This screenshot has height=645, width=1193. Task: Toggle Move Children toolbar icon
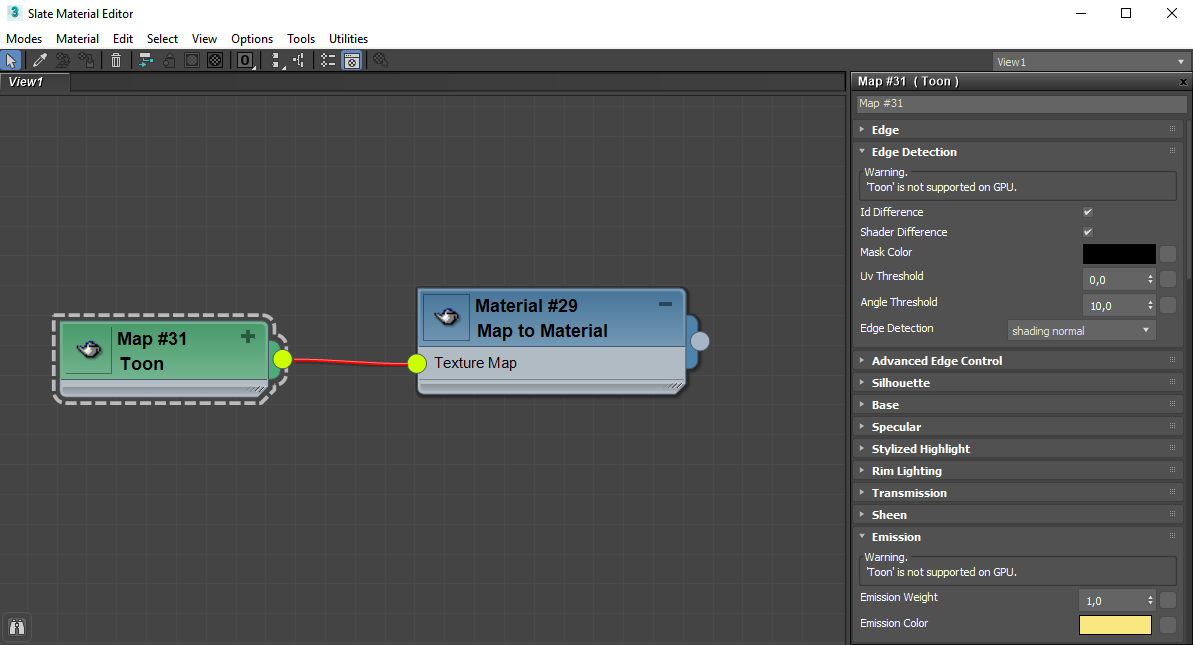tap(146, 60)
